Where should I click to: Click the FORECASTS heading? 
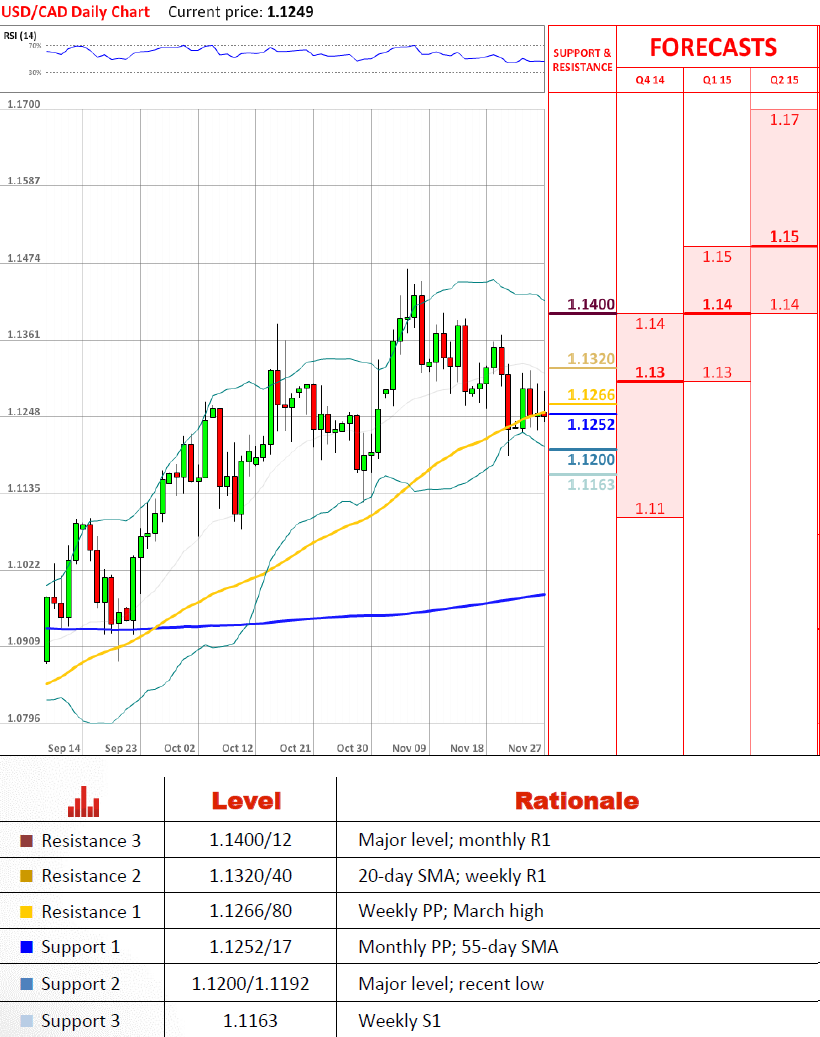click(x=714, y=48)
